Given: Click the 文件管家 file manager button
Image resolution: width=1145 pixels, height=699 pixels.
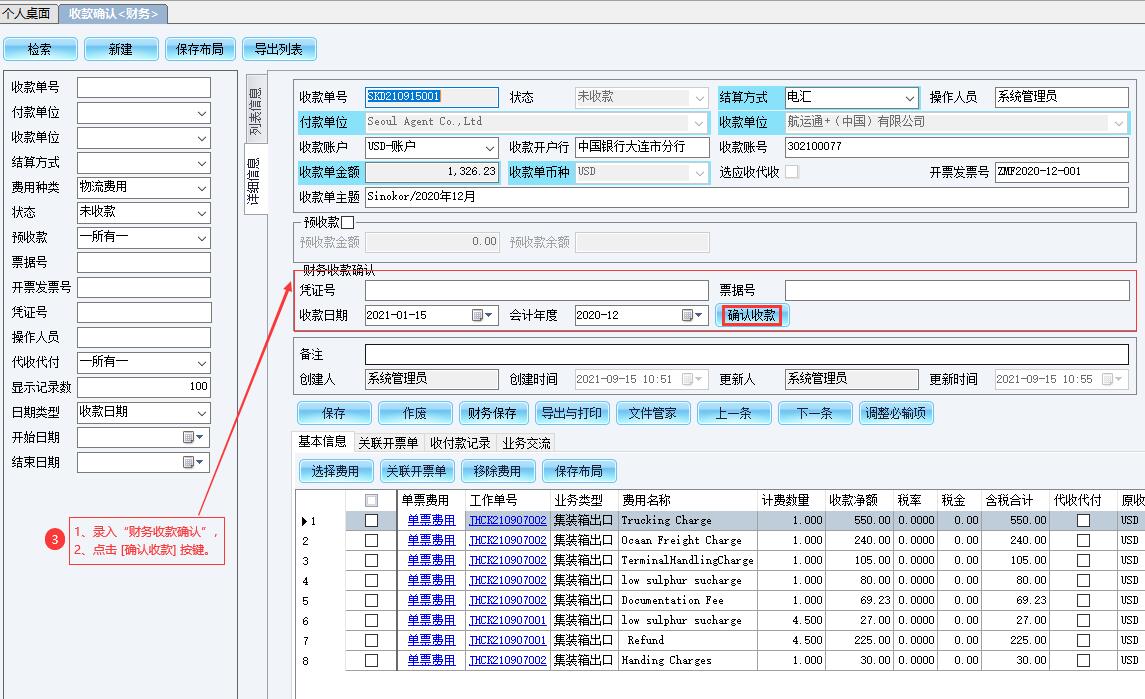Looking at the screenshot, I should coord(650,413).
